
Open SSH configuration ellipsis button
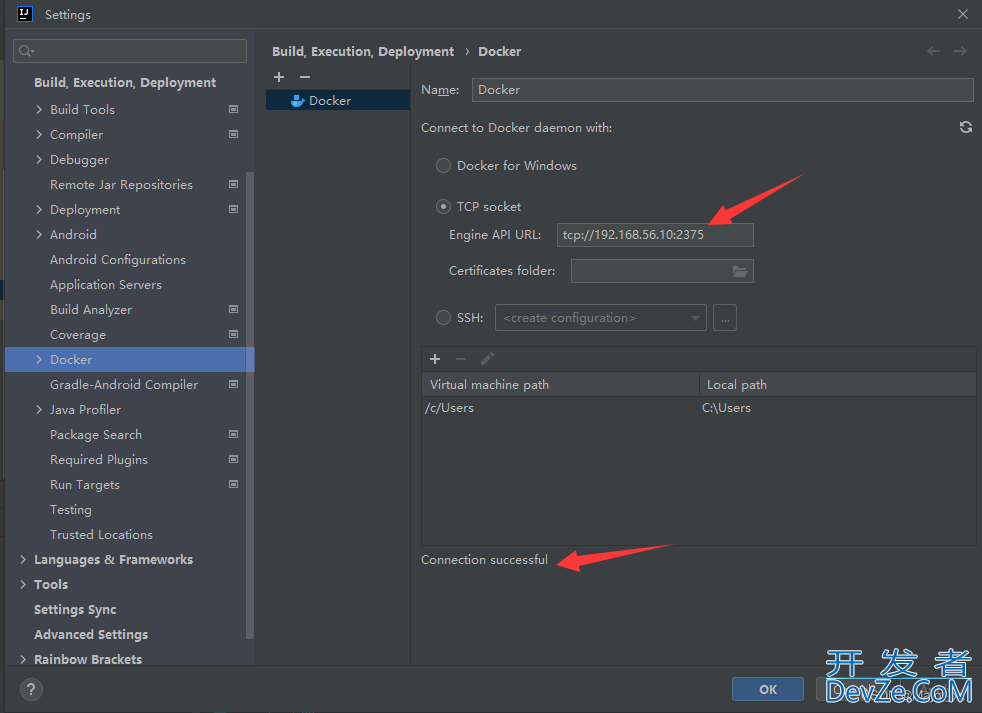point(725,318)
